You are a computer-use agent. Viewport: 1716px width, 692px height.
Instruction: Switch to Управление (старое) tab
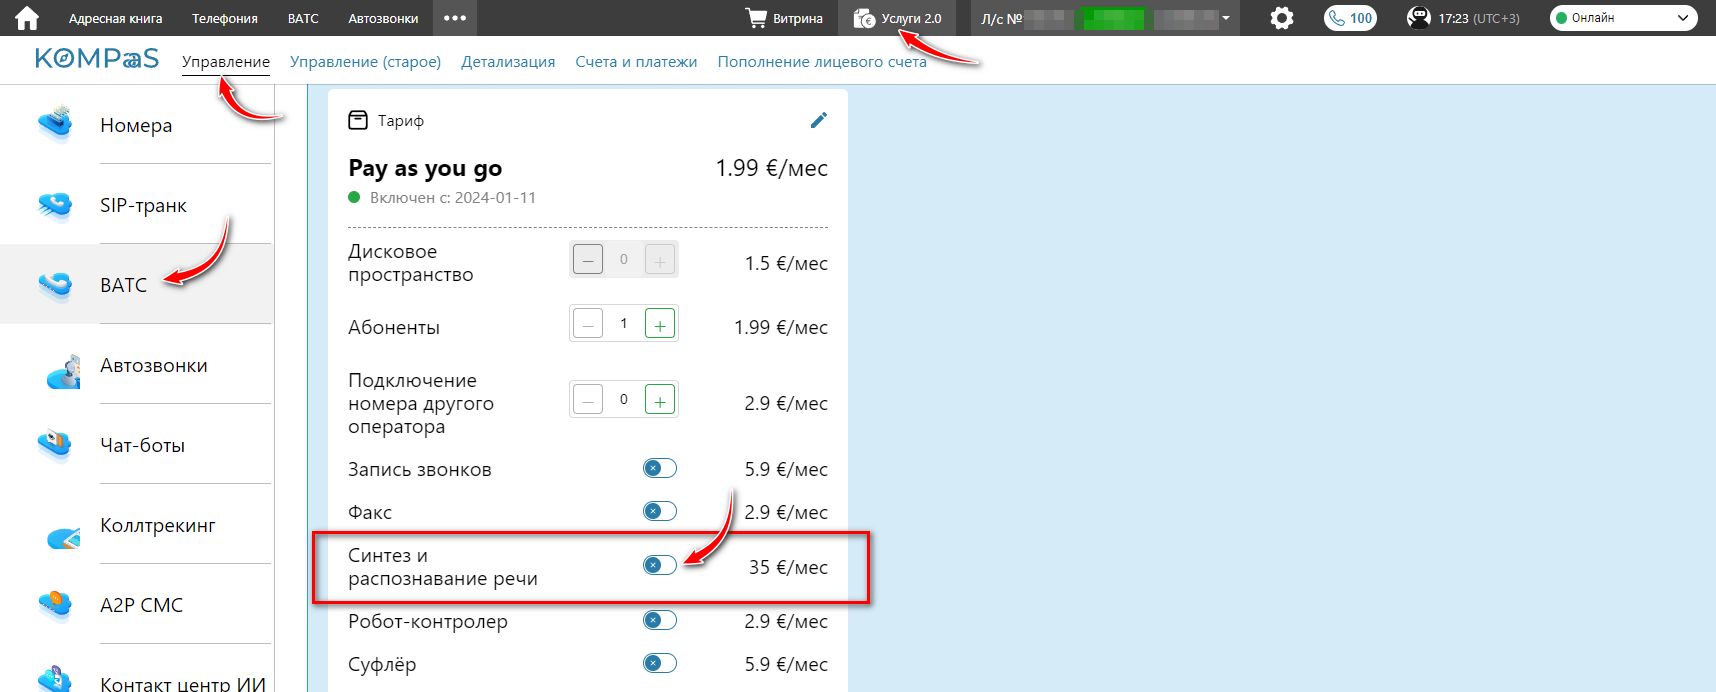coord(365,62)
